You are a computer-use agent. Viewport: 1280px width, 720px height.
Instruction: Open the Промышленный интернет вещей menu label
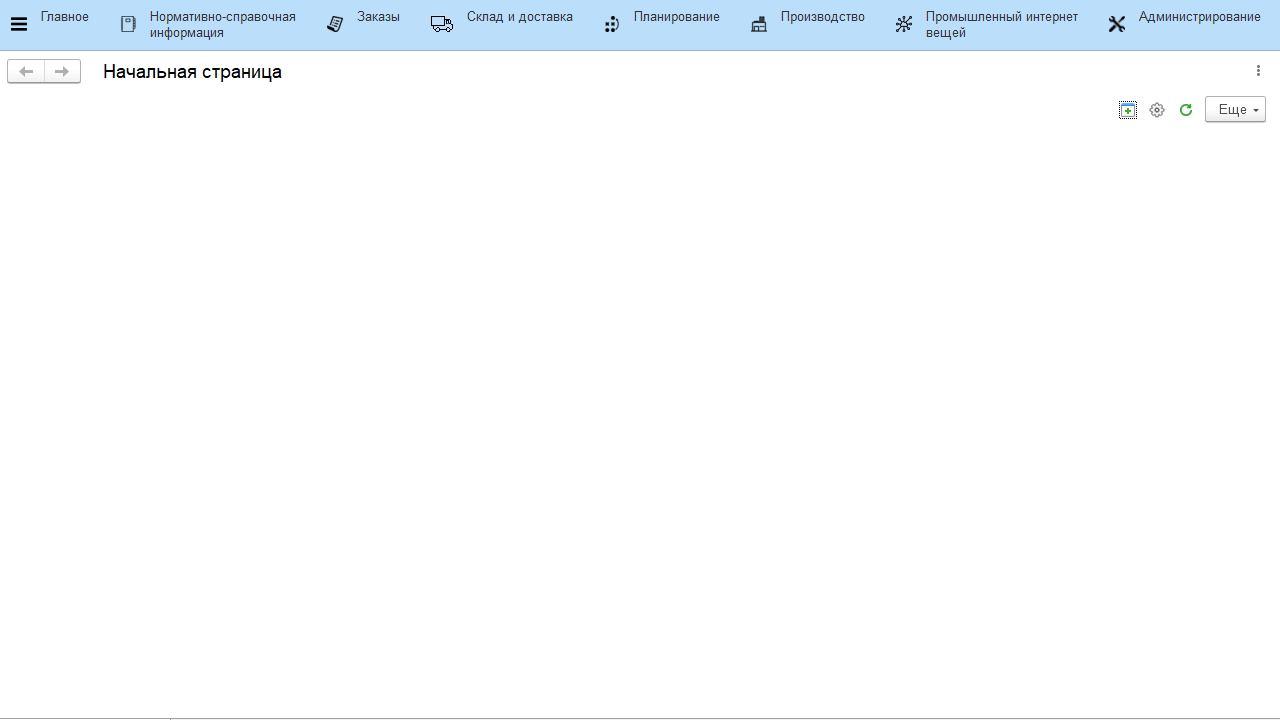point(1001,24)
